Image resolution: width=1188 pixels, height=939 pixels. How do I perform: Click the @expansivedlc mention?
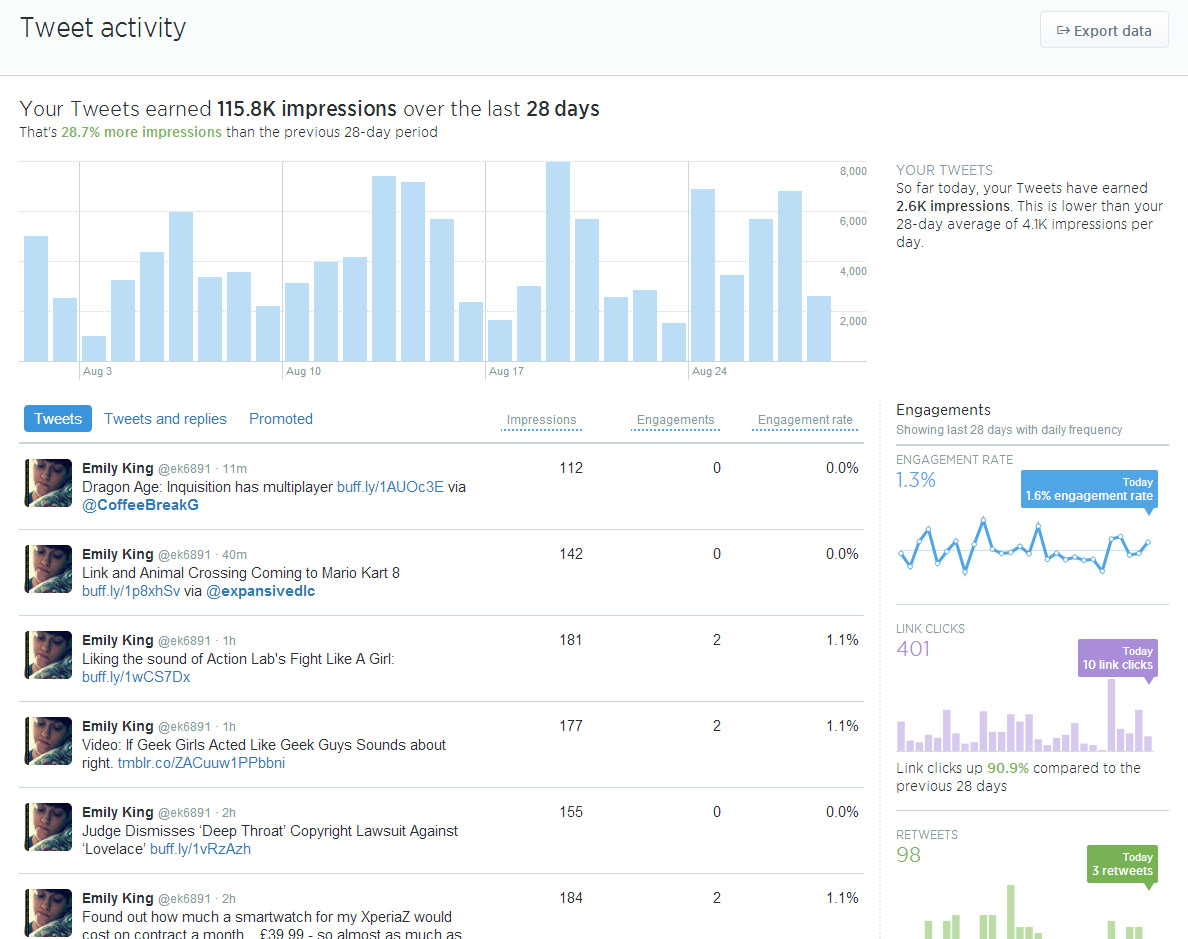(x=260, y=591)
